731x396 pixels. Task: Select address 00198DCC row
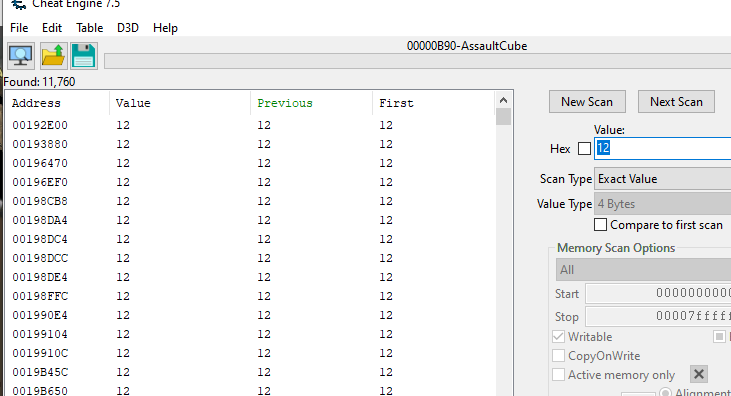(250, 258)
